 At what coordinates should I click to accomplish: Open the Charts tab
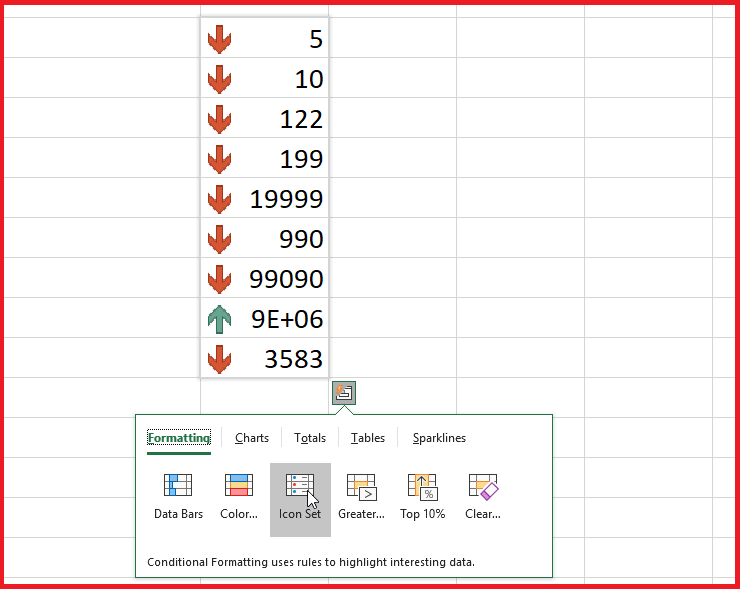point(252,438)
